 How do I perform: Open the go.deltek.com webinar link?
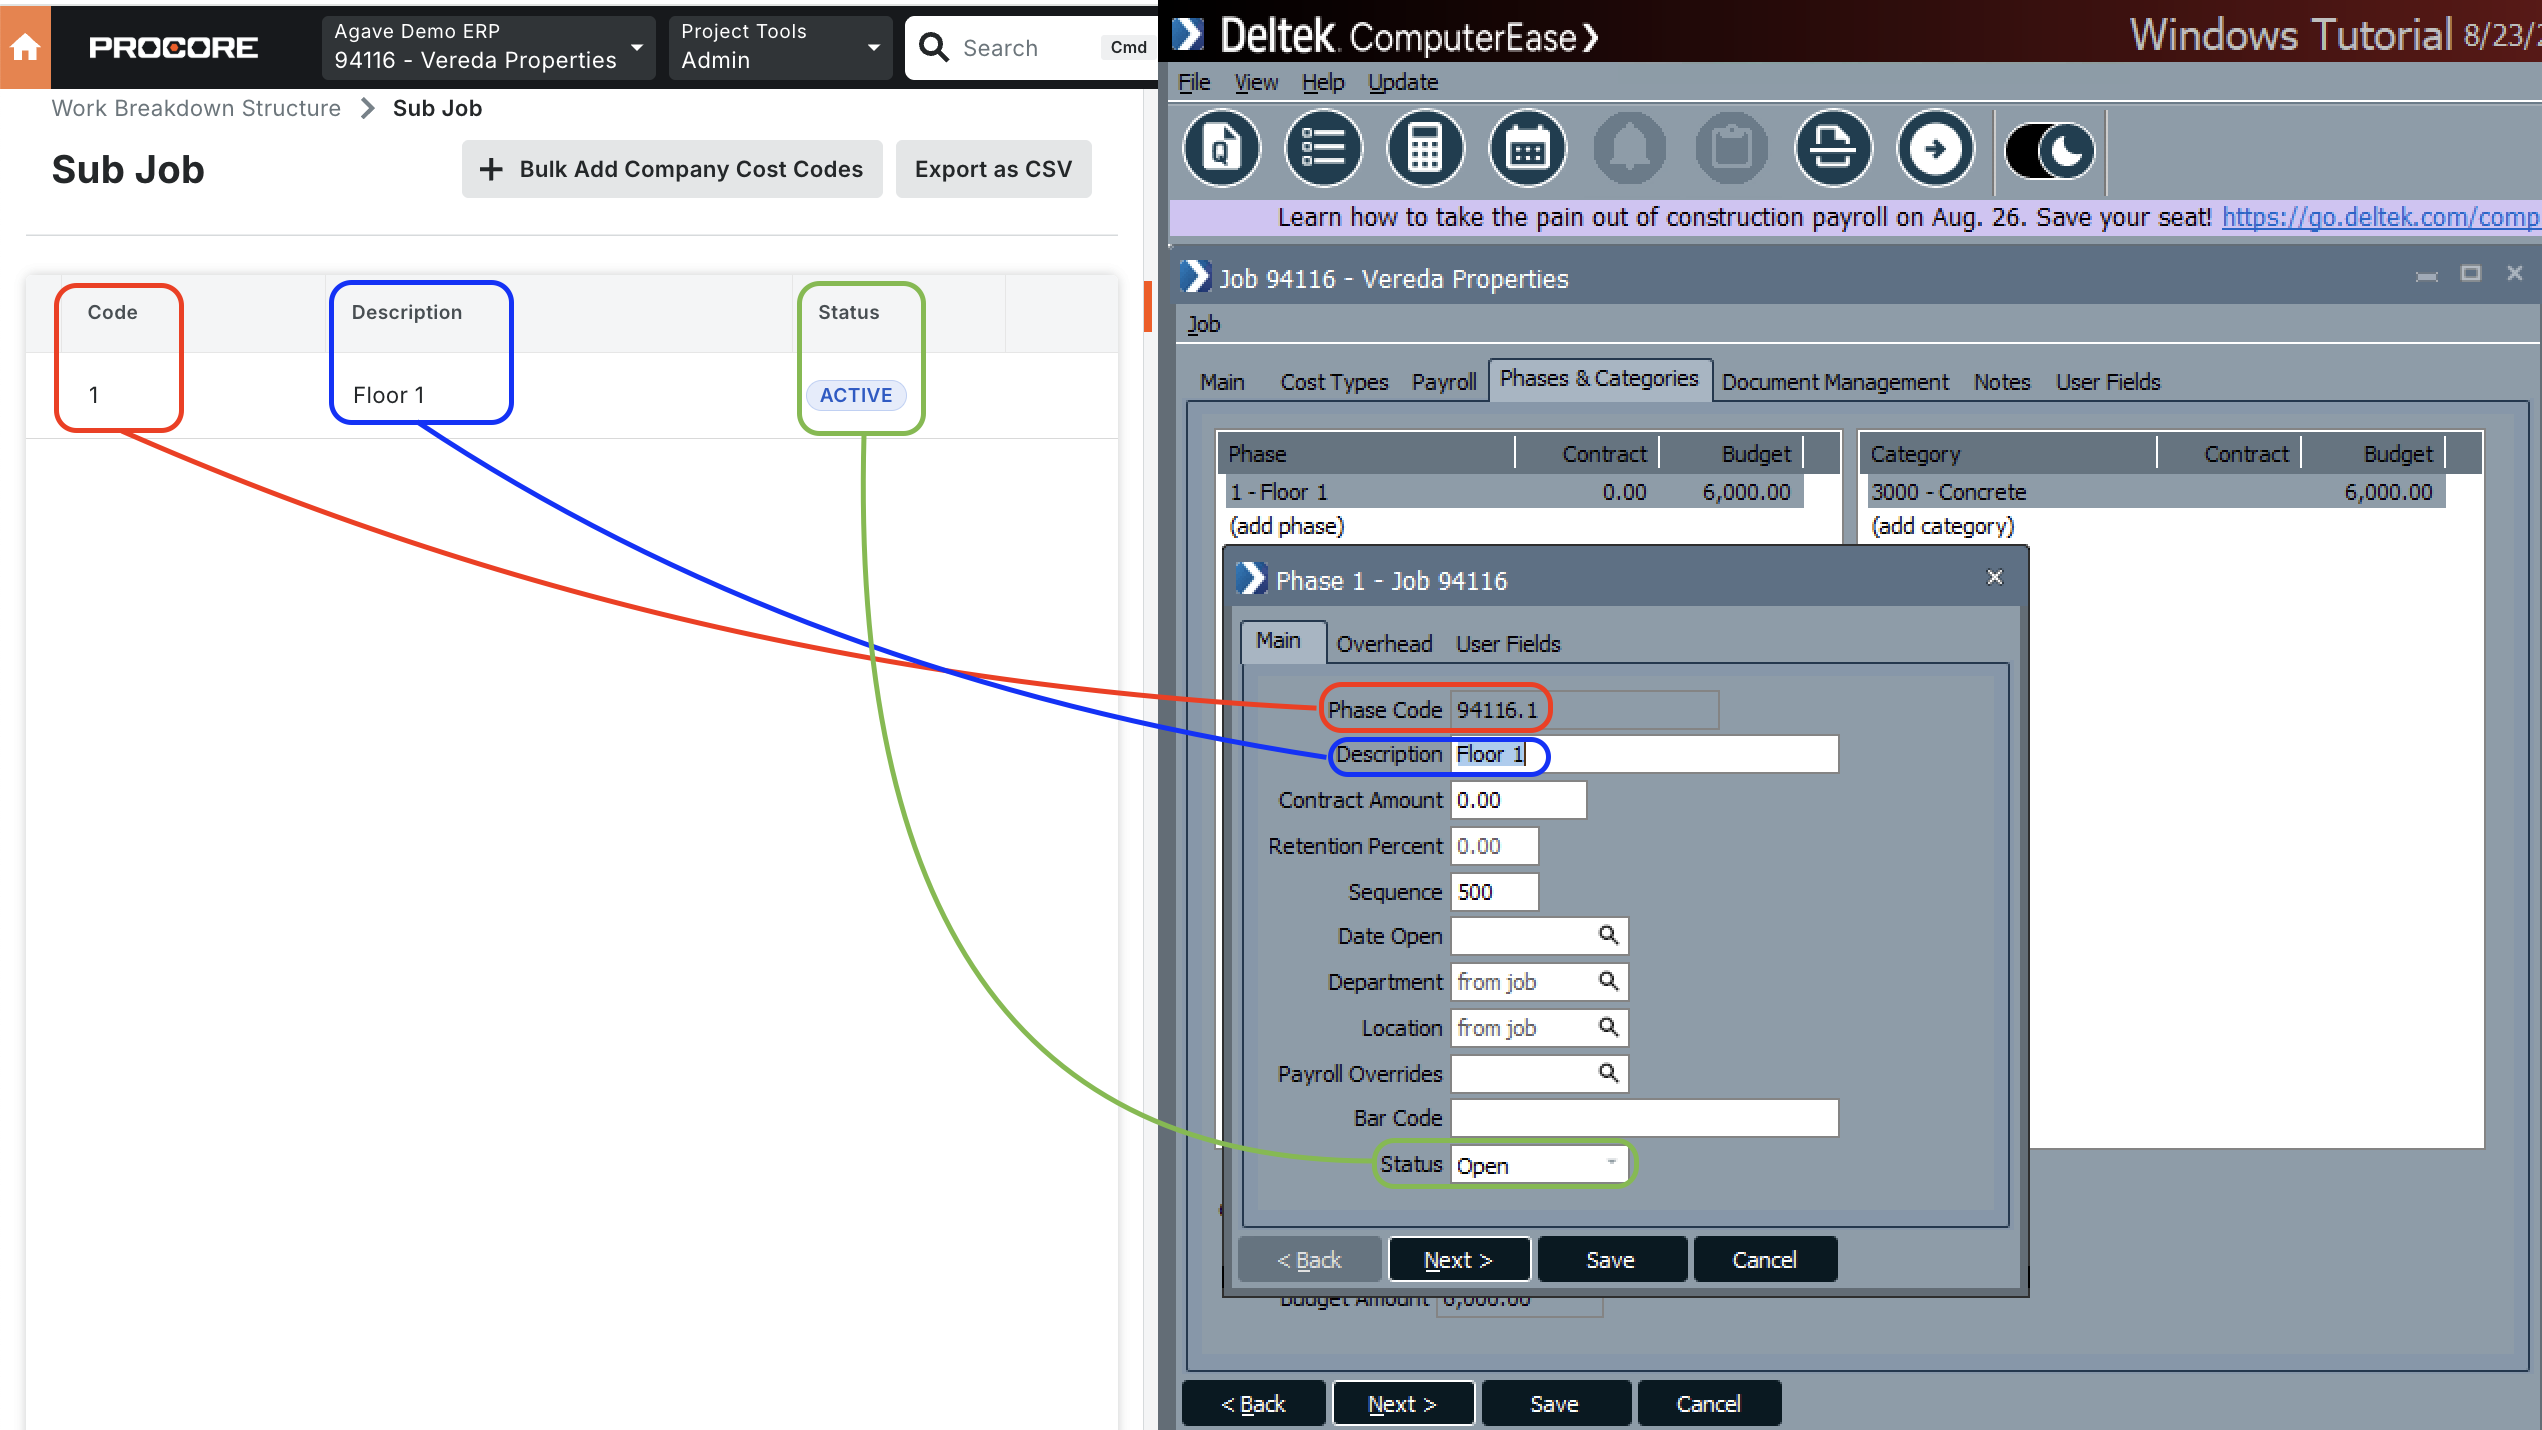tap(2380, 217)
